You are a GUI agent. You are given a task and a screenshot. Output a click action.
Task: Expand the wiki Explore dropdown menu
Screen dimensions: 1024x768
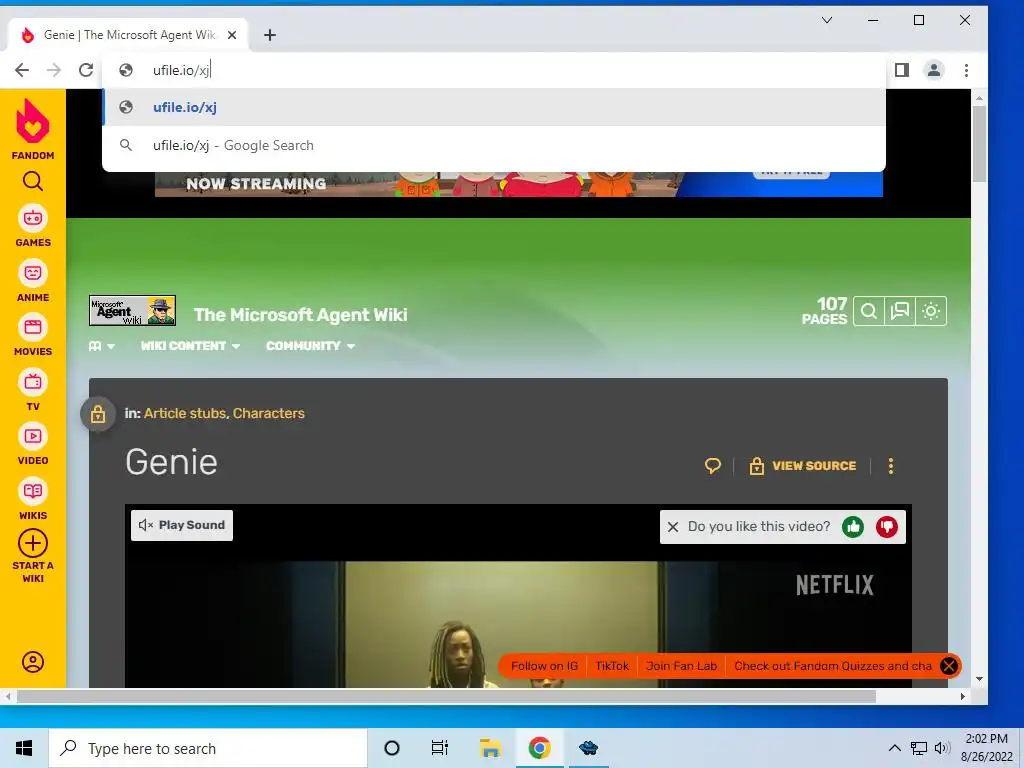coord(102,346)
